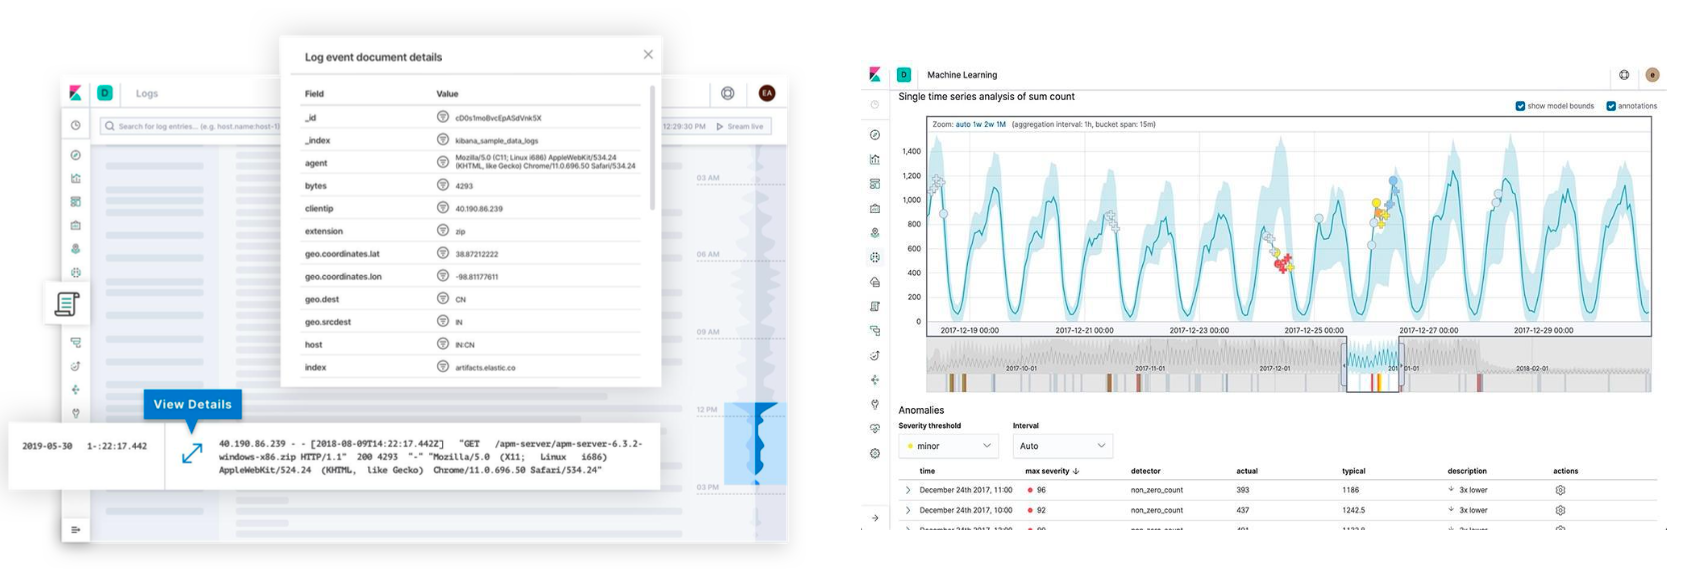Select the 1w zoom link

(978, 124)
